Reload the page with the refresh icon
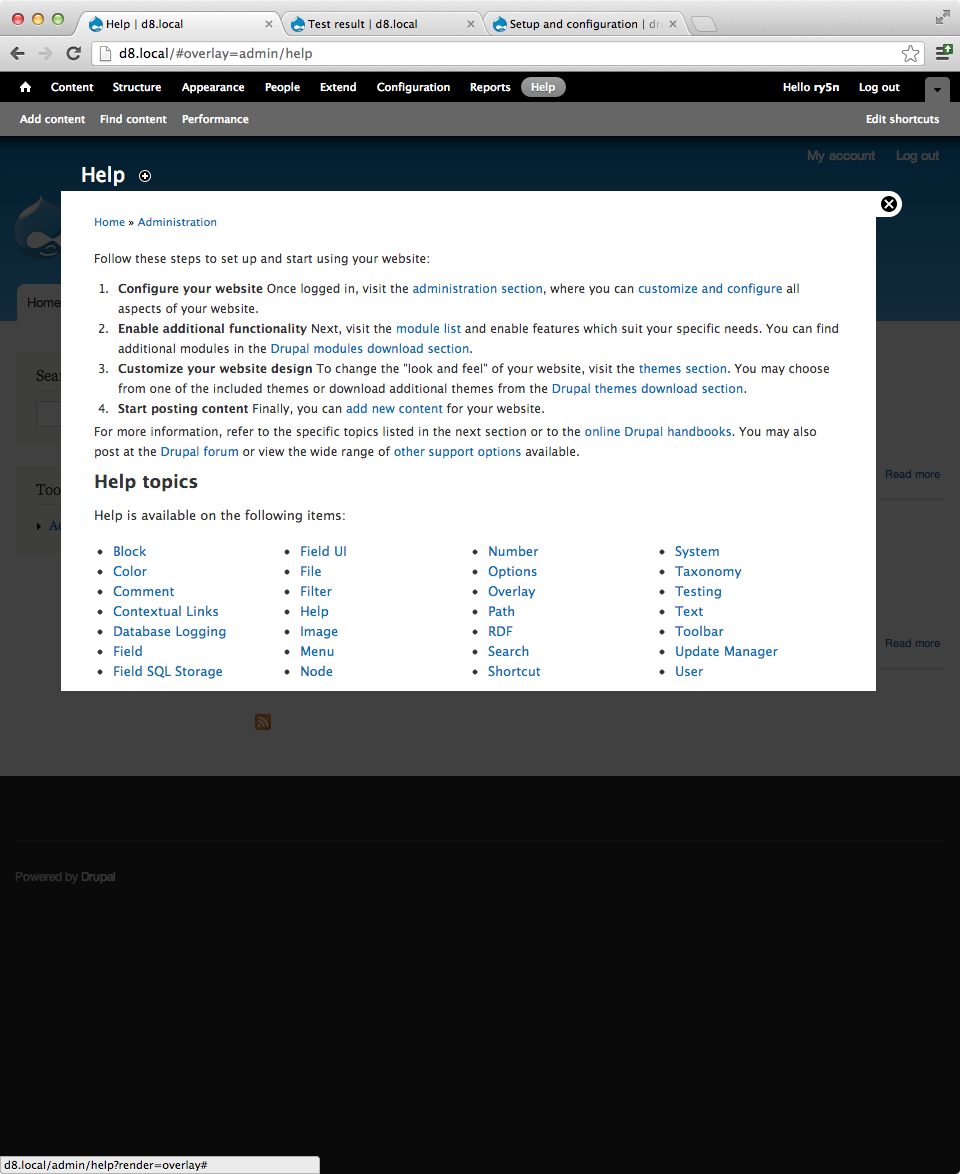Image resolution: width=960 pixels, height=1174 pixels. pos(73,53)
